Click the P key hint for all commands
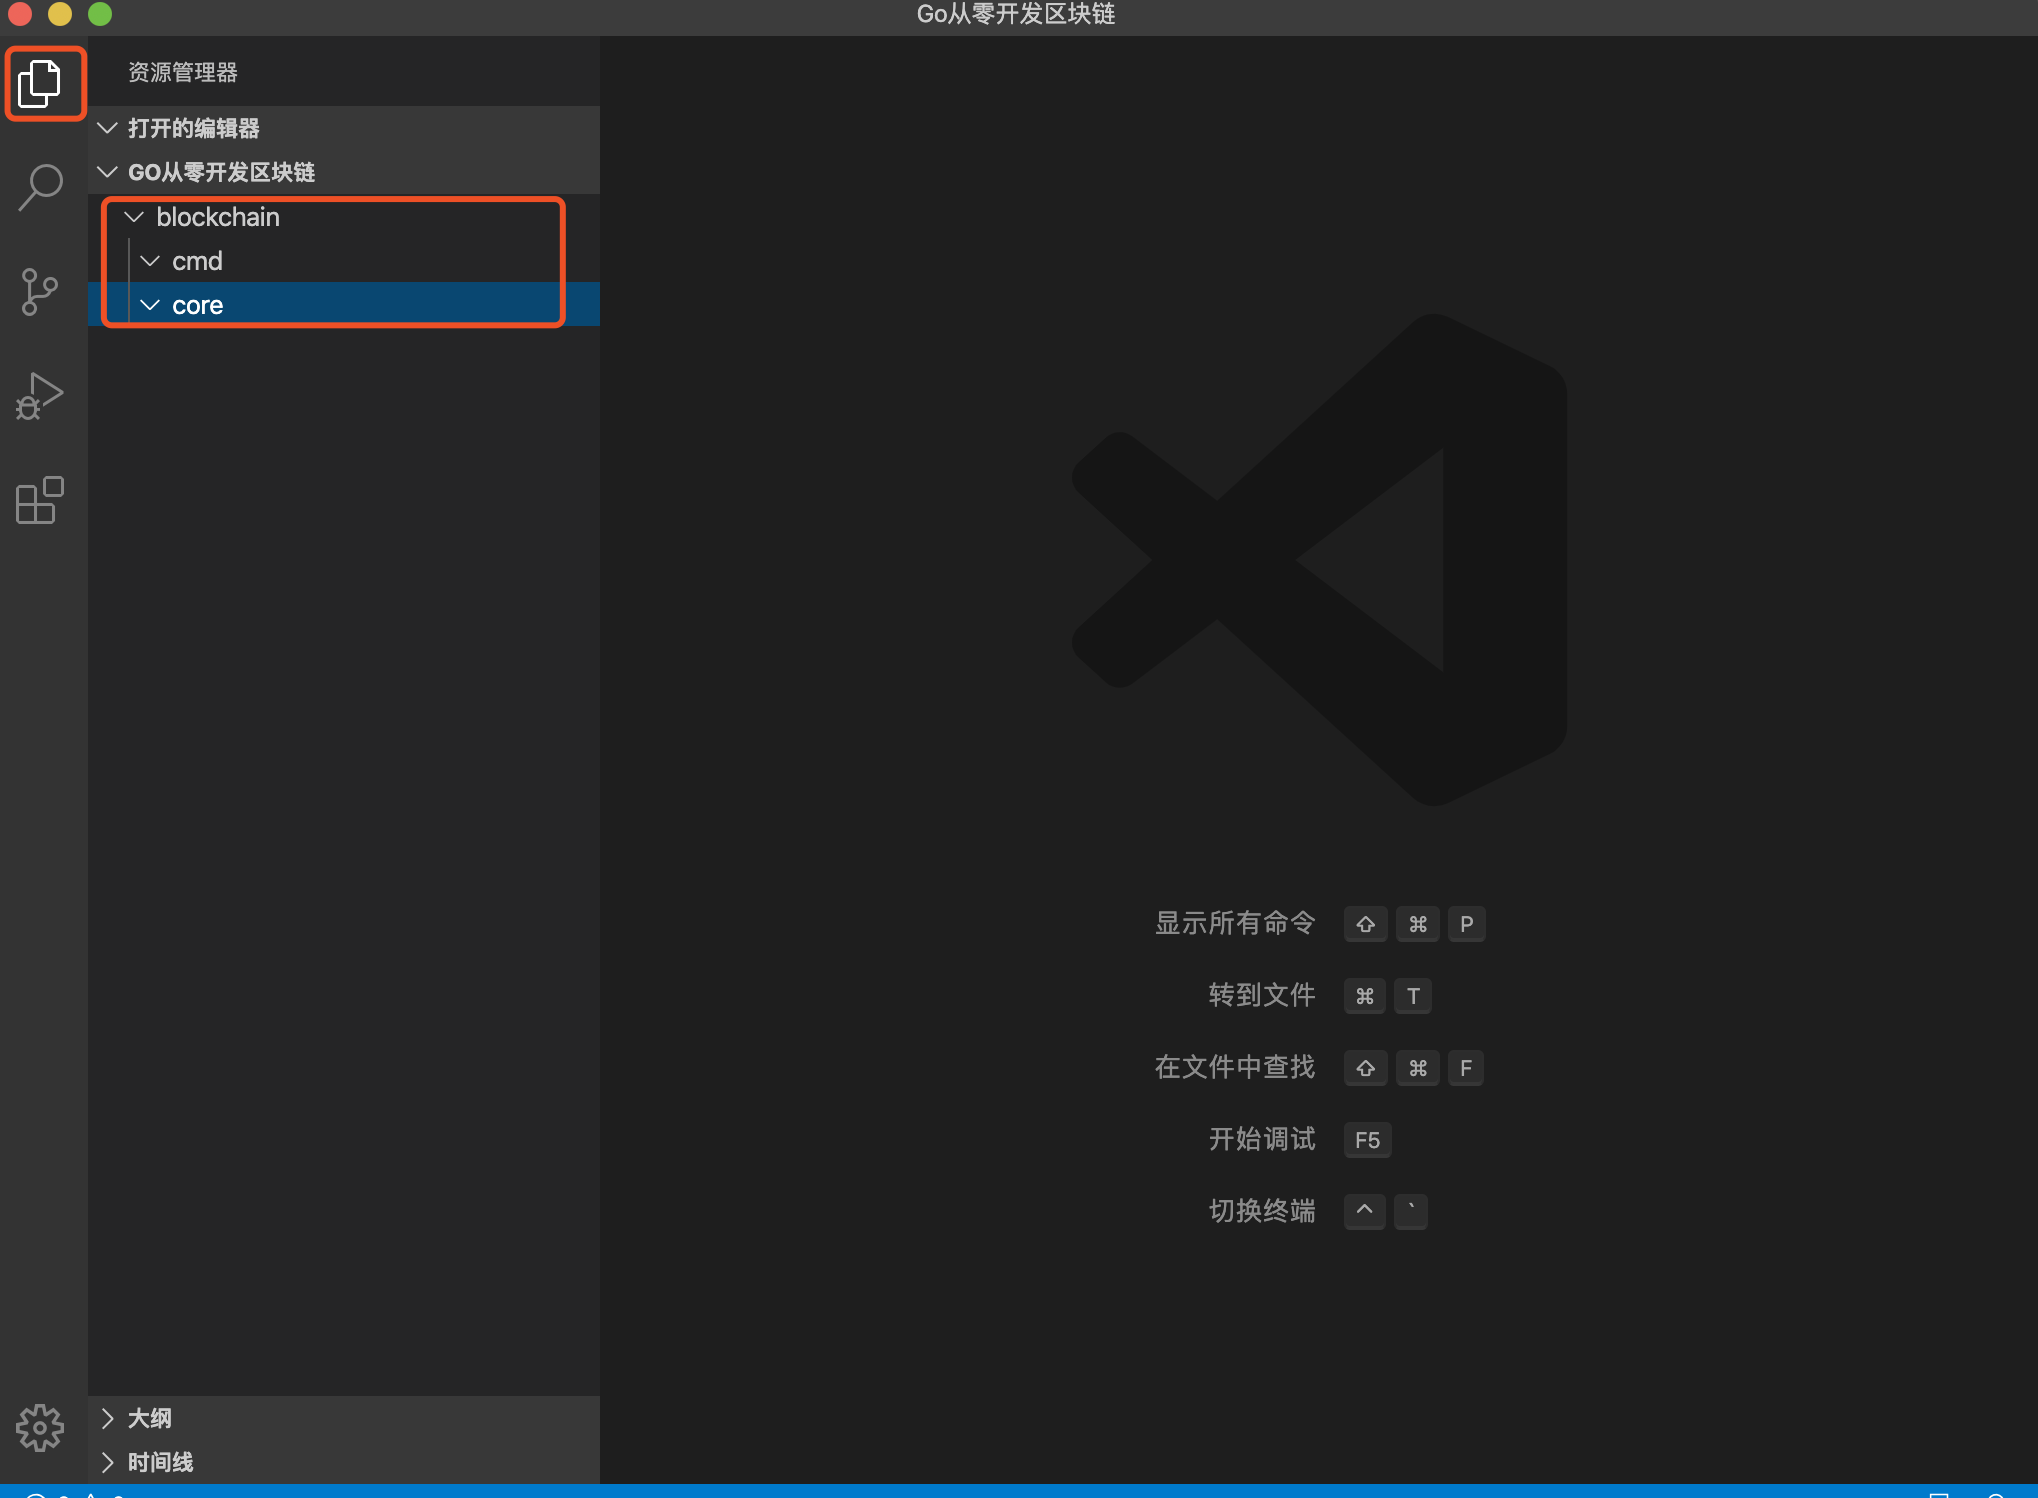Viewport: 2038px width, 1498px height. tap(1466, 924)
